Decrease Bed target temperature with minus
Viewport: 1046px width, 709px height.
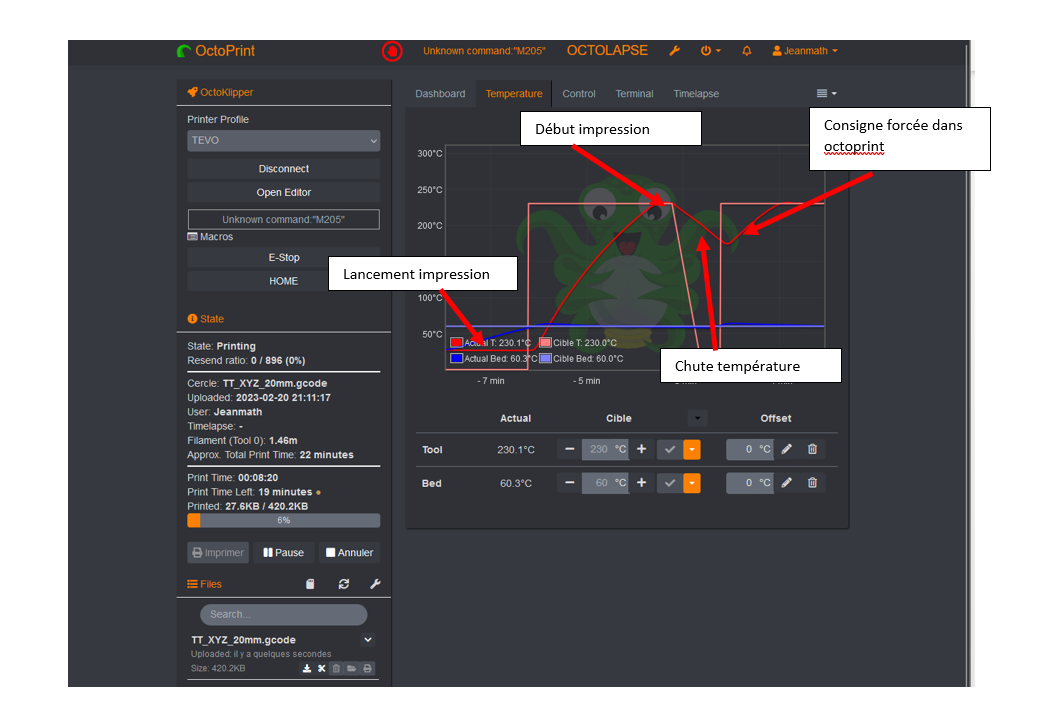[x=570, y=483]
